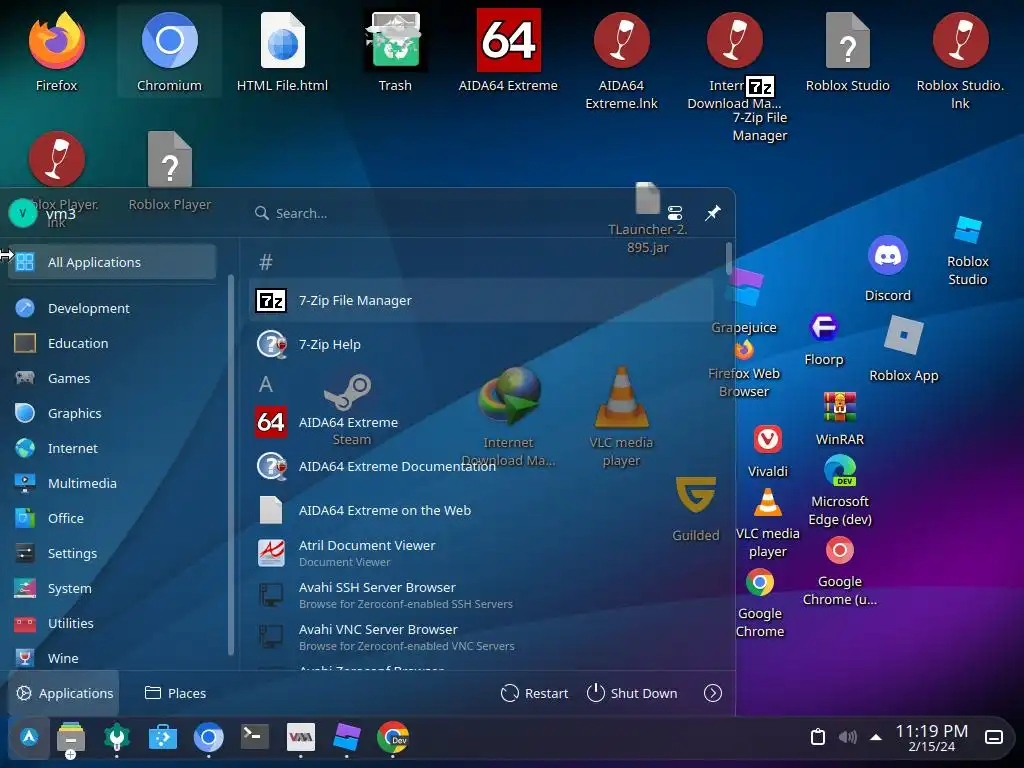Click the Shut Down button

click(632, 693)
